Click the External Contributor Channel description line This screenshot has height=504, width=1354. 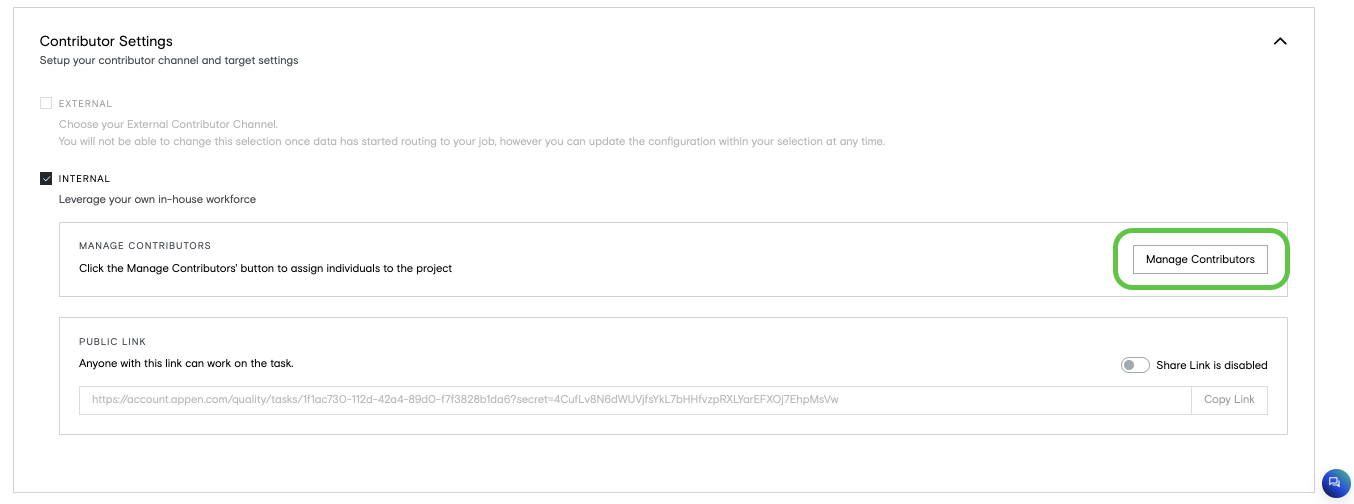[x=168, y=124]
